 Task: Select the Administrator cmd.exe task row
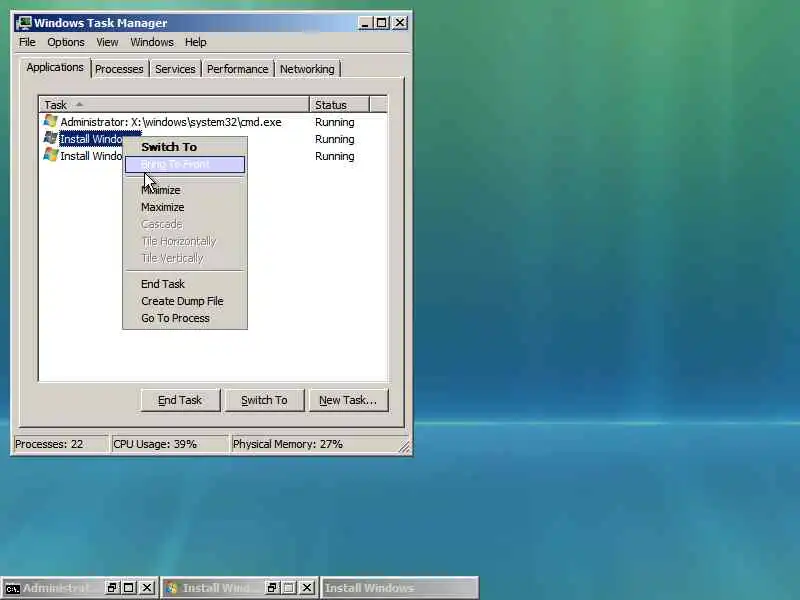point(213,122)
